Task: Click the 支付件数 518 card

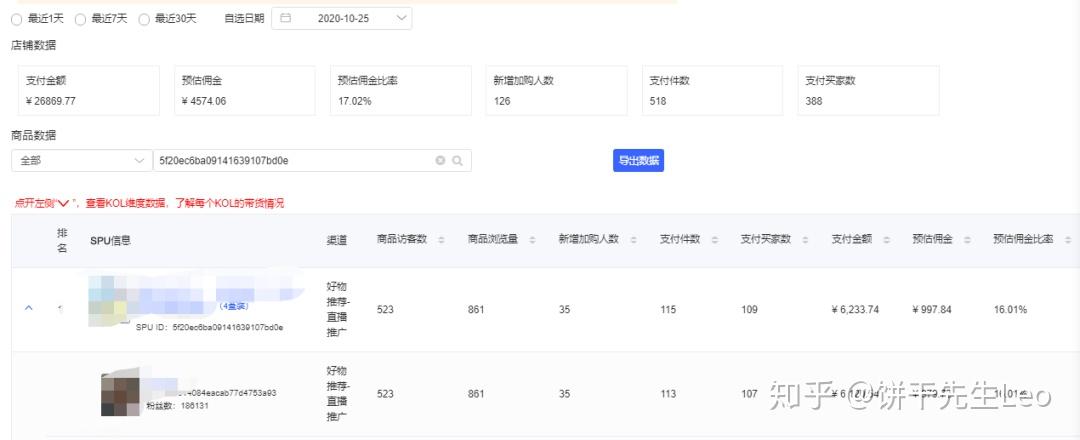Action: click(x=712, y=90)
